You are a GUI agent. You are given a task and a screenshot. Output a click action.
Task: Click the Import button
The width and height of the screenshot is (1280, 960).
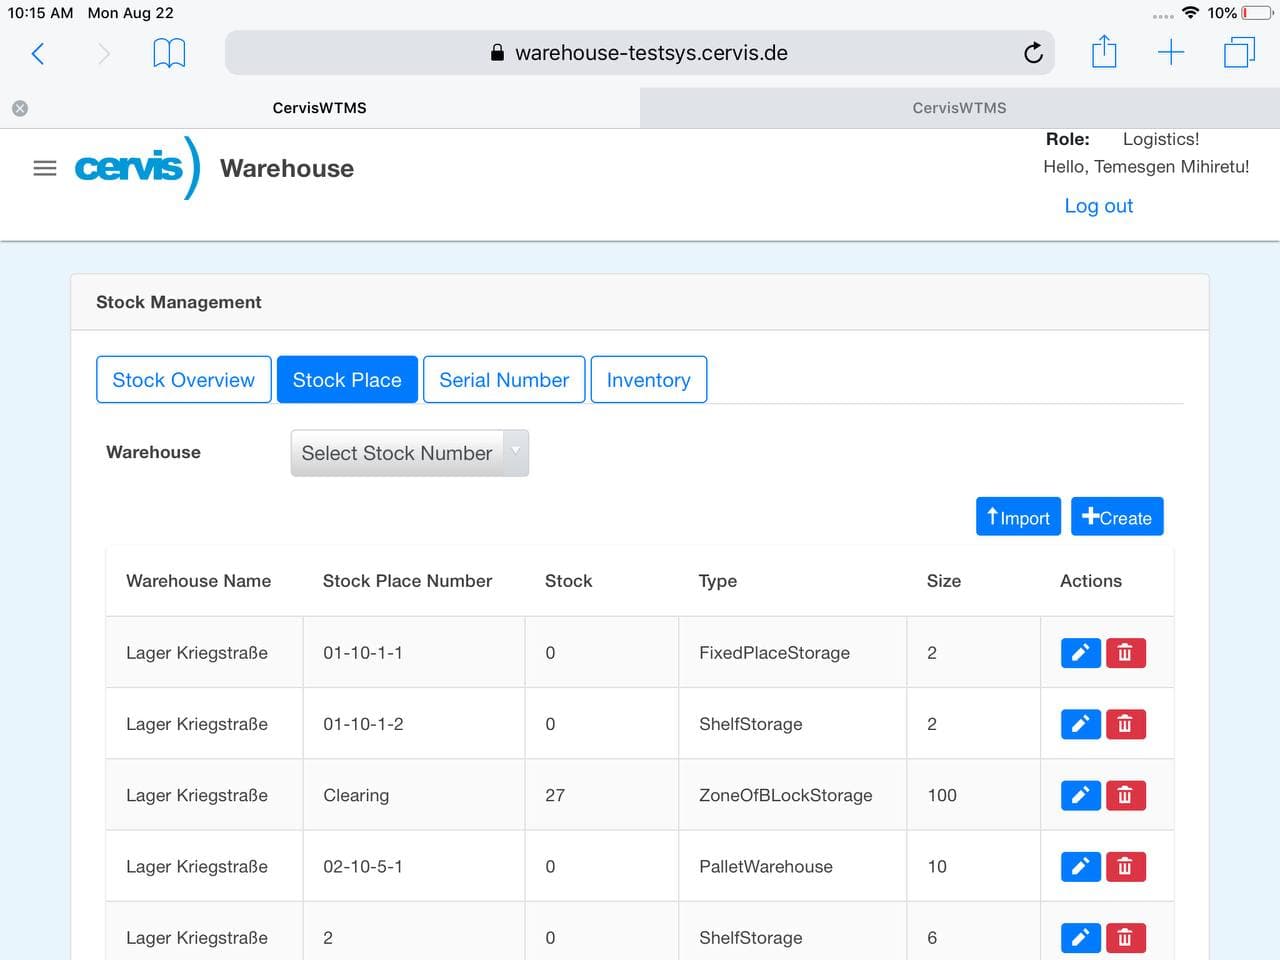pos(1018,517)
